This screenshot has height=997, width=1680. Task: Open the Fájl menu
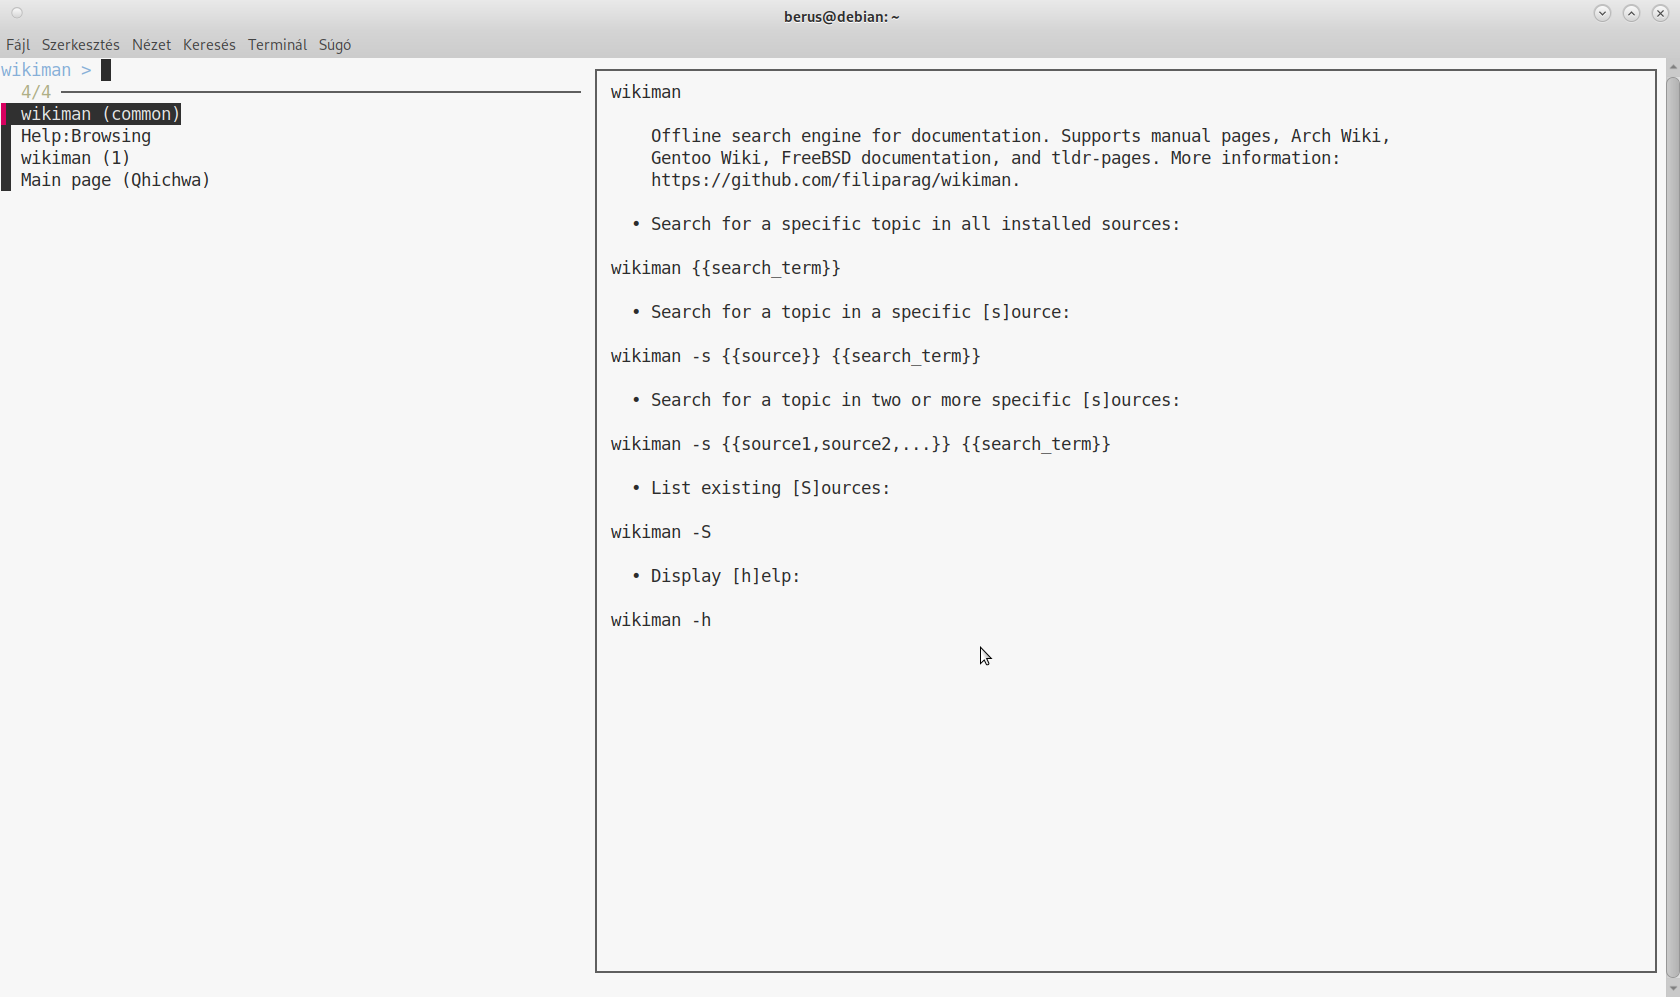[18, 45]
